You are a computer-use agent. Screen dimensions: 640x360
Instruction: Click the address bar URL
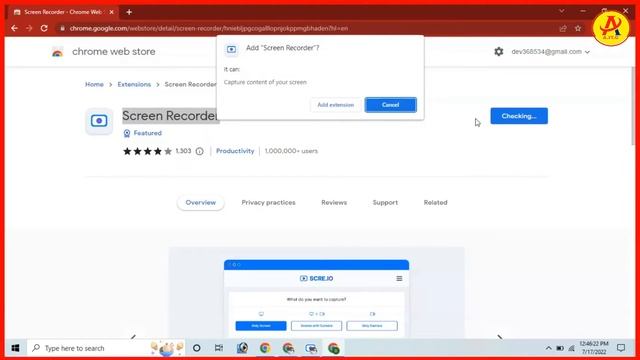tap(209, 28)
